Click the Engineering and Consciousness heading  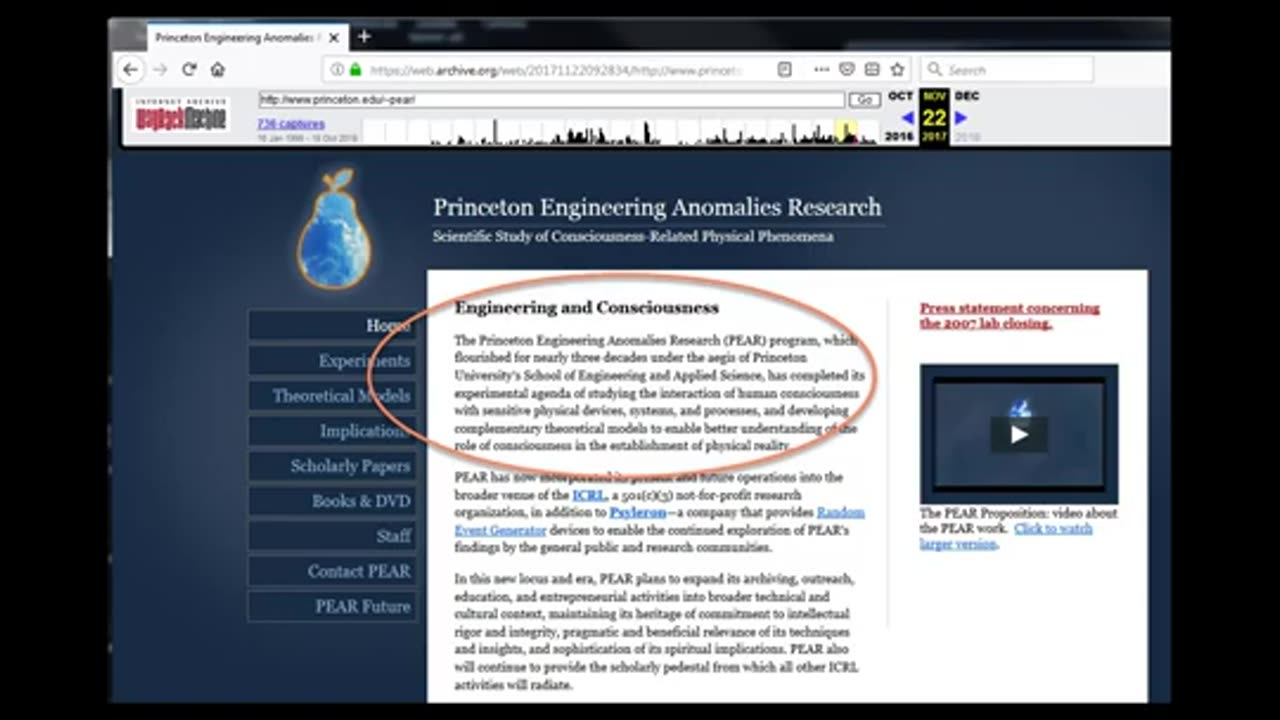coord(587,308)
